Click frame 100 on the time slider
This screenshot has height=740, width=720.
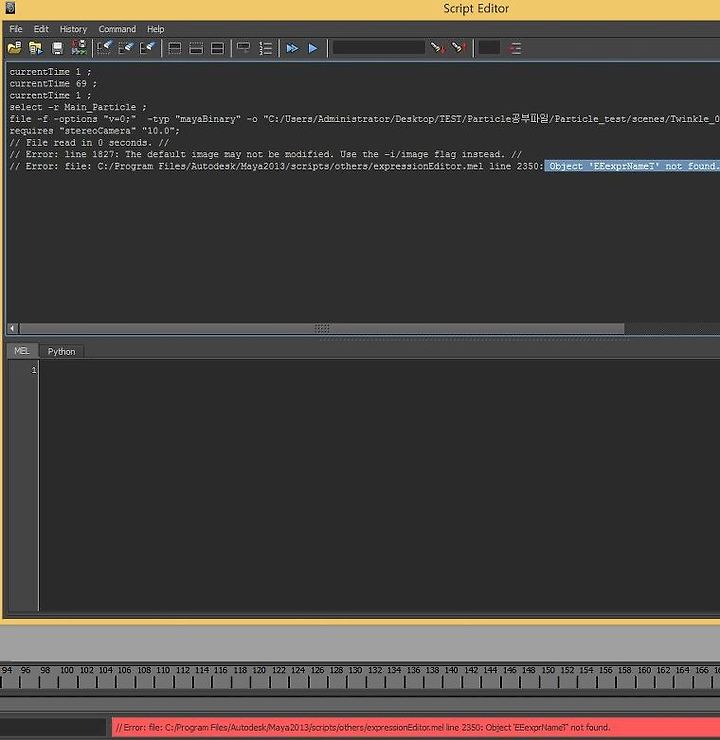[x=67, y=670]
